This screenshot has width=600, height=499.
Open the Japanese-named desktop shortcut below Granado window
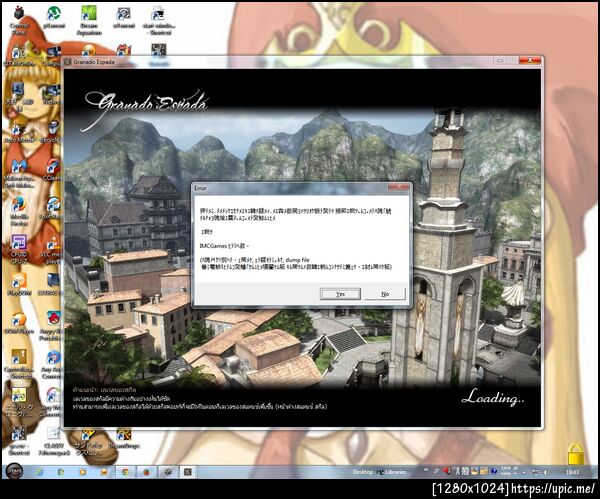point(89,442)
